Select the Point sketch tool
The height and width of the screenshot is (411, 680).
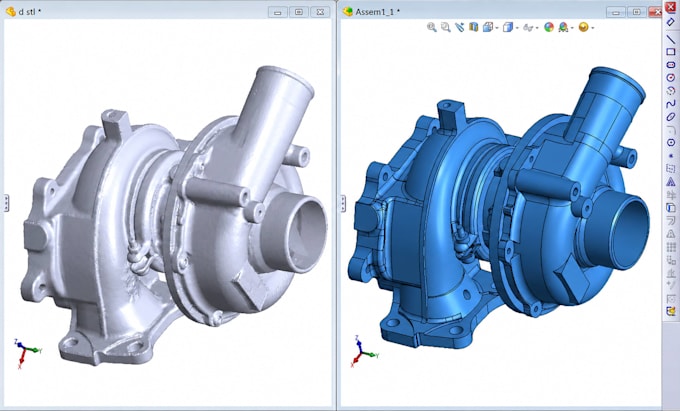tap(671, 156)
